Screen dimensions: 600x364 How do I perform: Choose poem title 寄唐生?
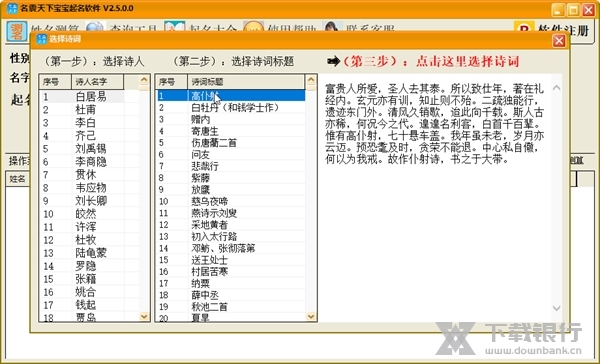pyautogui.click(x=205, y=131)
